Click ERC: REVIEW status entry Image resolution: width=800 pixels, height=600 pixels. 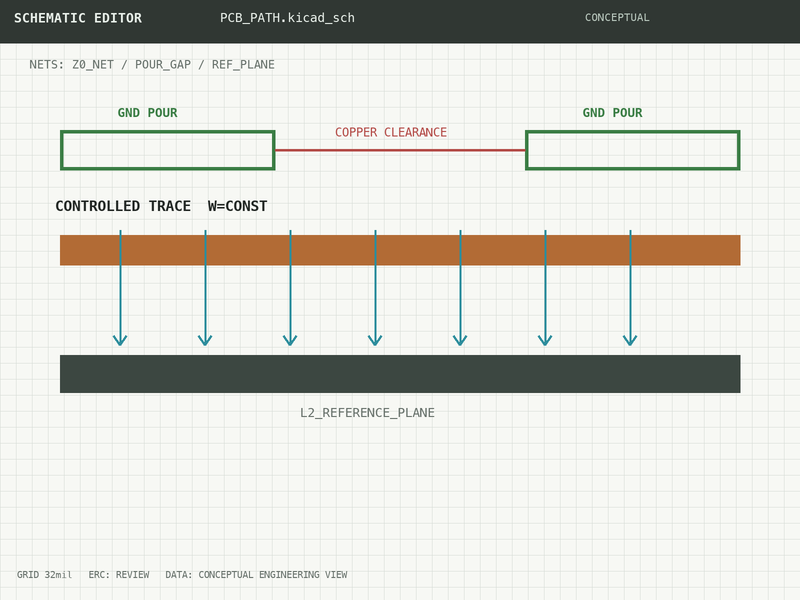[x=119, y=574]
